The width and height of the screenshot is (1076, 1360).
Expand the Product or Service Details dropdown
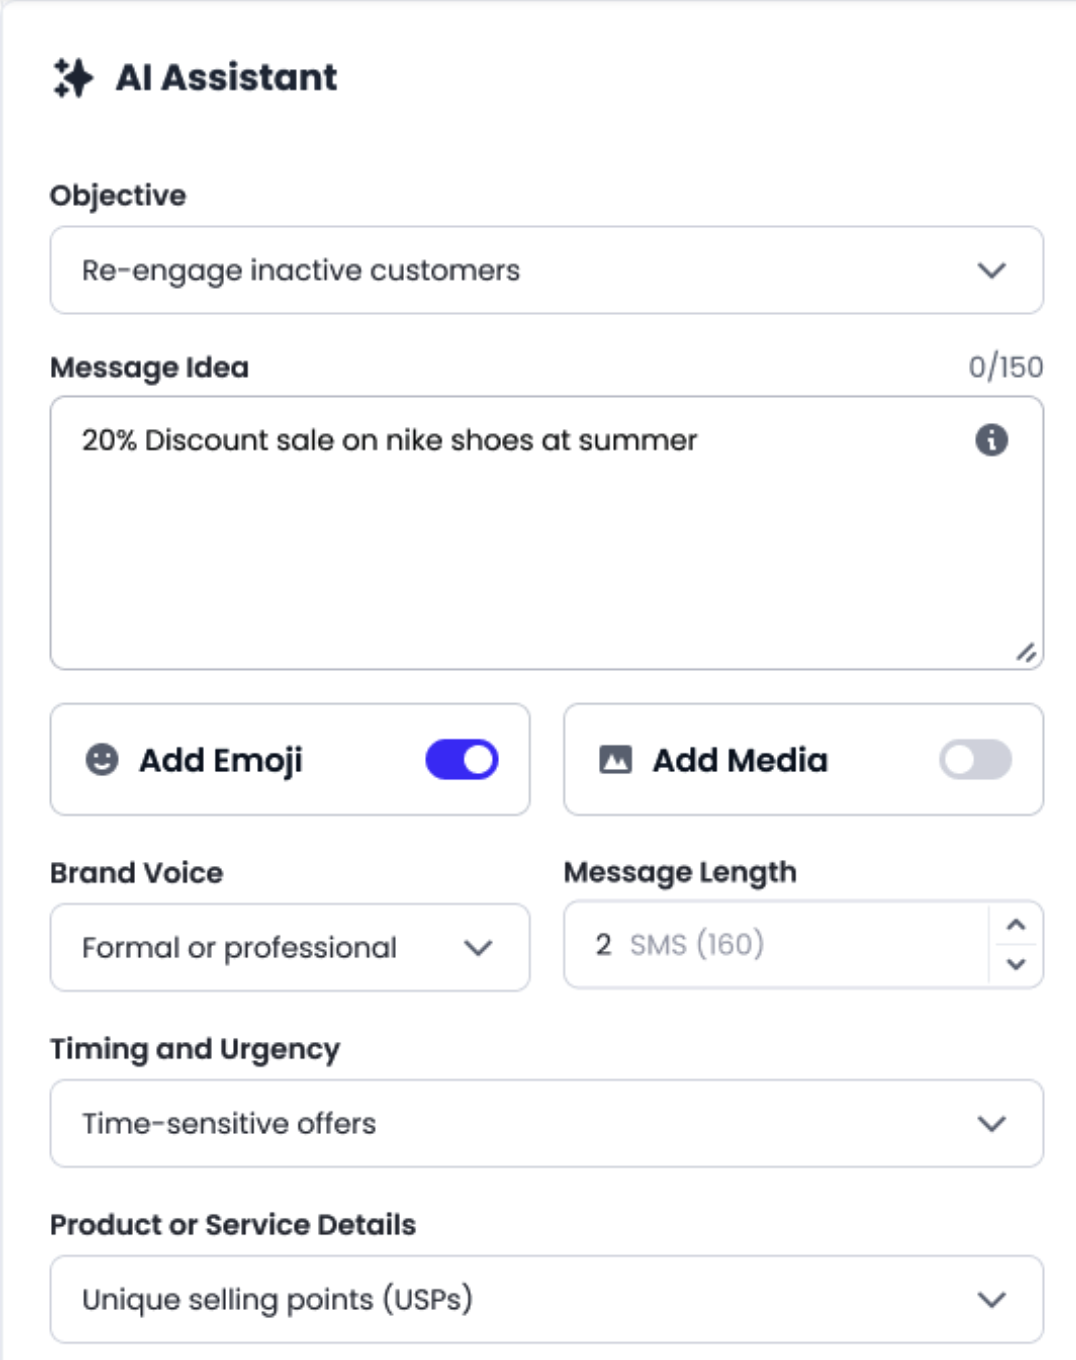[546, 1300]
